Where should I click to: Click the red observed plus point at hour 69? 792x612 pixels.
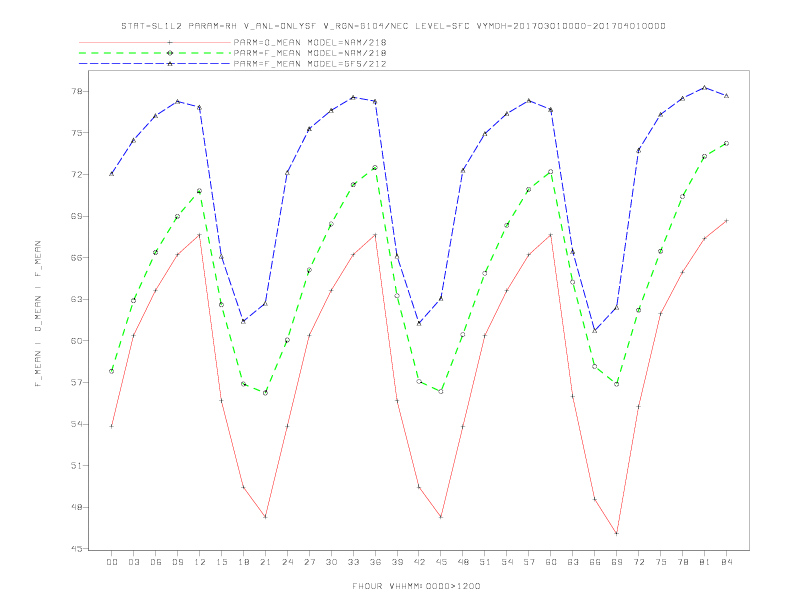click(617, 533)
